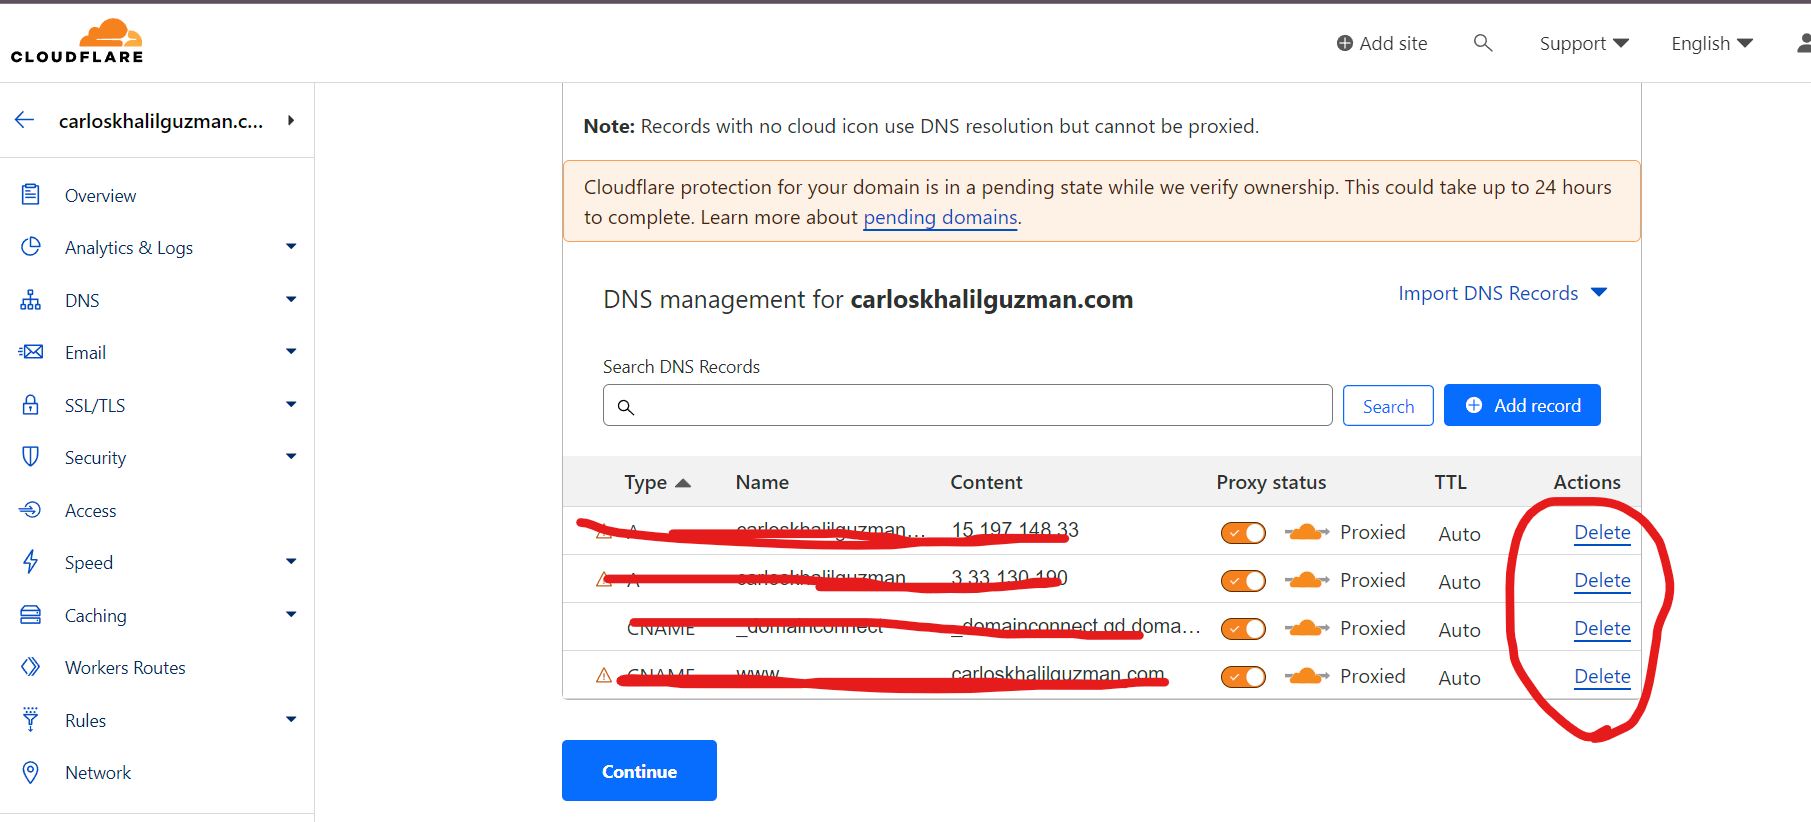Viewport: 1811px width, 822px height.
Task: Toggle proxy switch for 3.33.130.190 record
Action: (1243, 581)
